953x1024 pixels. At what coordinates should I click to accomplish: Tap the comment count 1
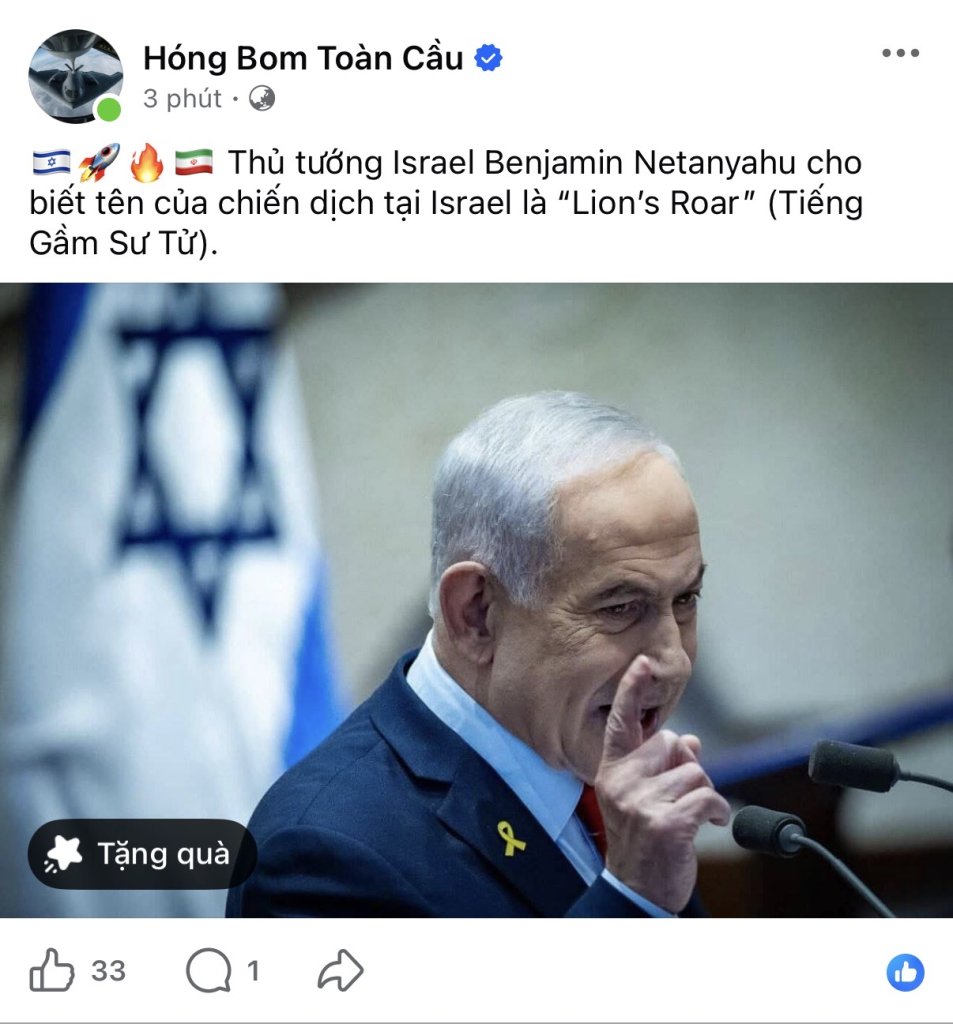coord(253,971)
